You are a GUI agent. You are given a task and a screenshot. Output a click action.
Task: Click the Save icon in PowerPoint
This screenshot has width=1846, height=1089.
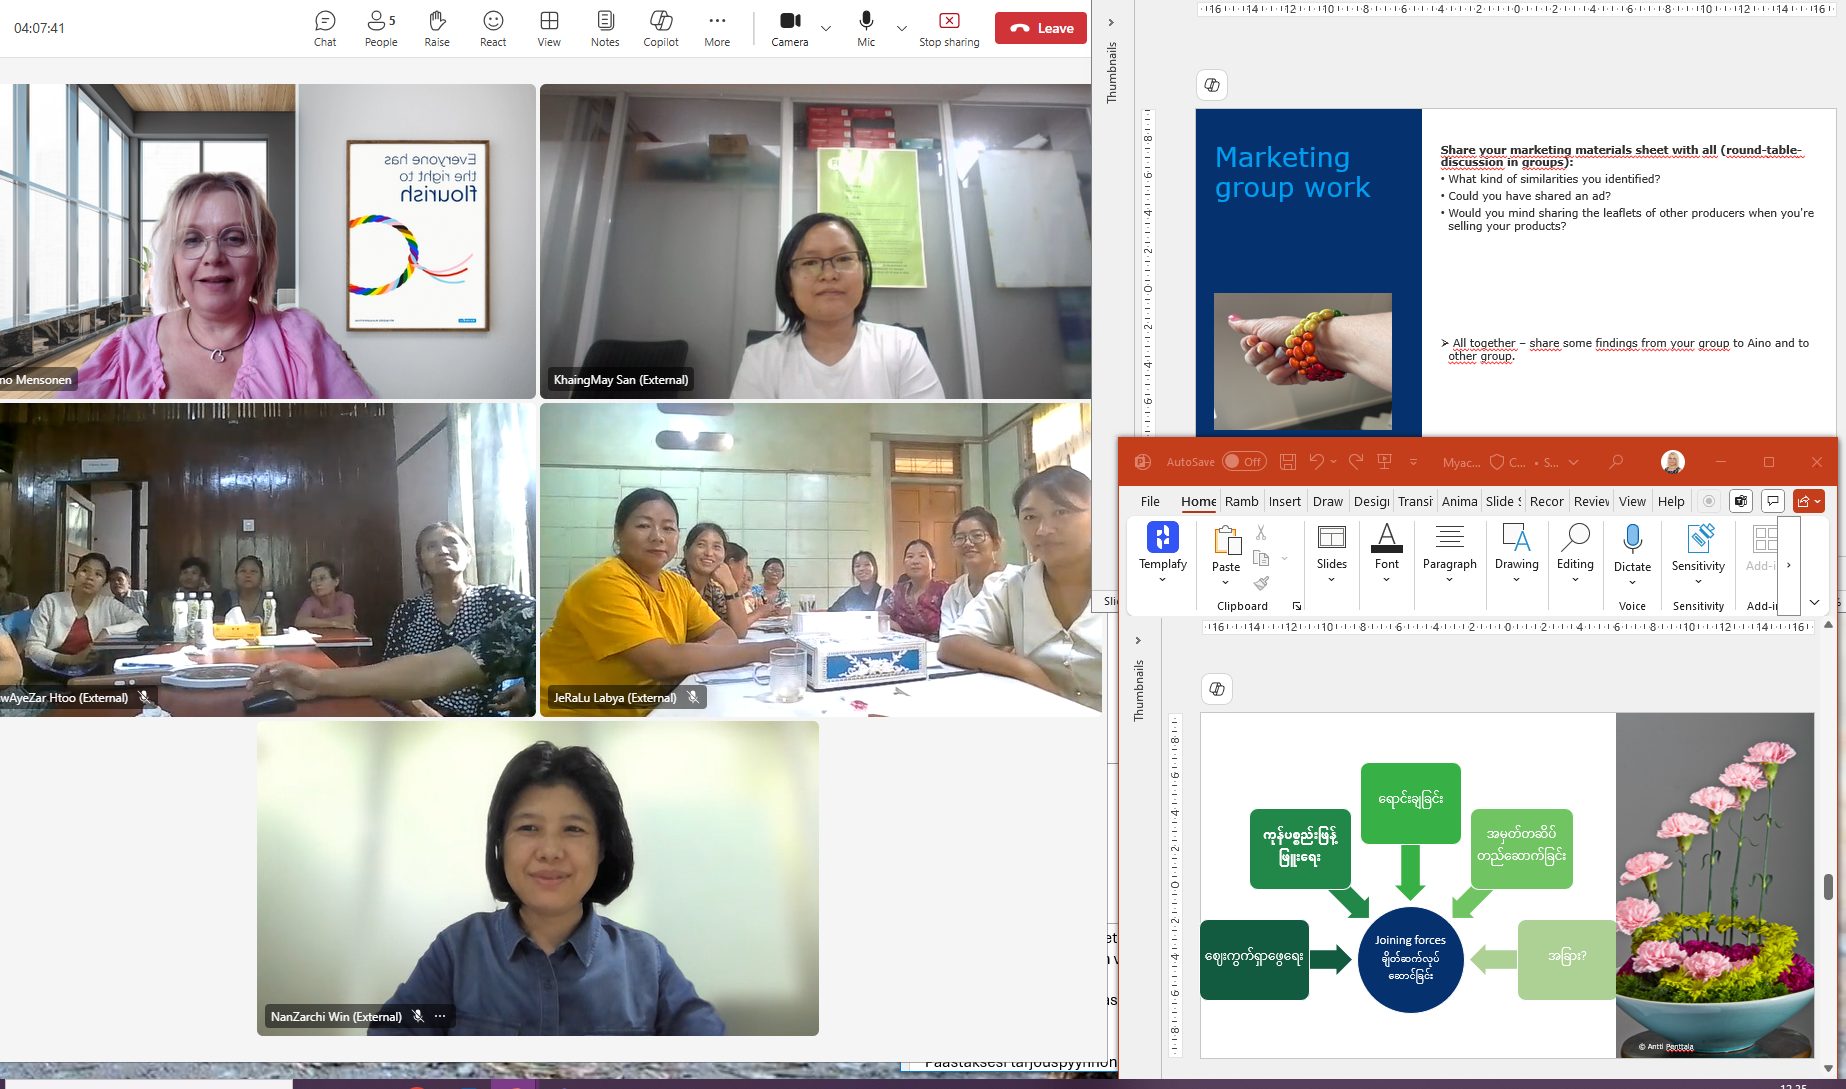click(x=1288, y=462)
